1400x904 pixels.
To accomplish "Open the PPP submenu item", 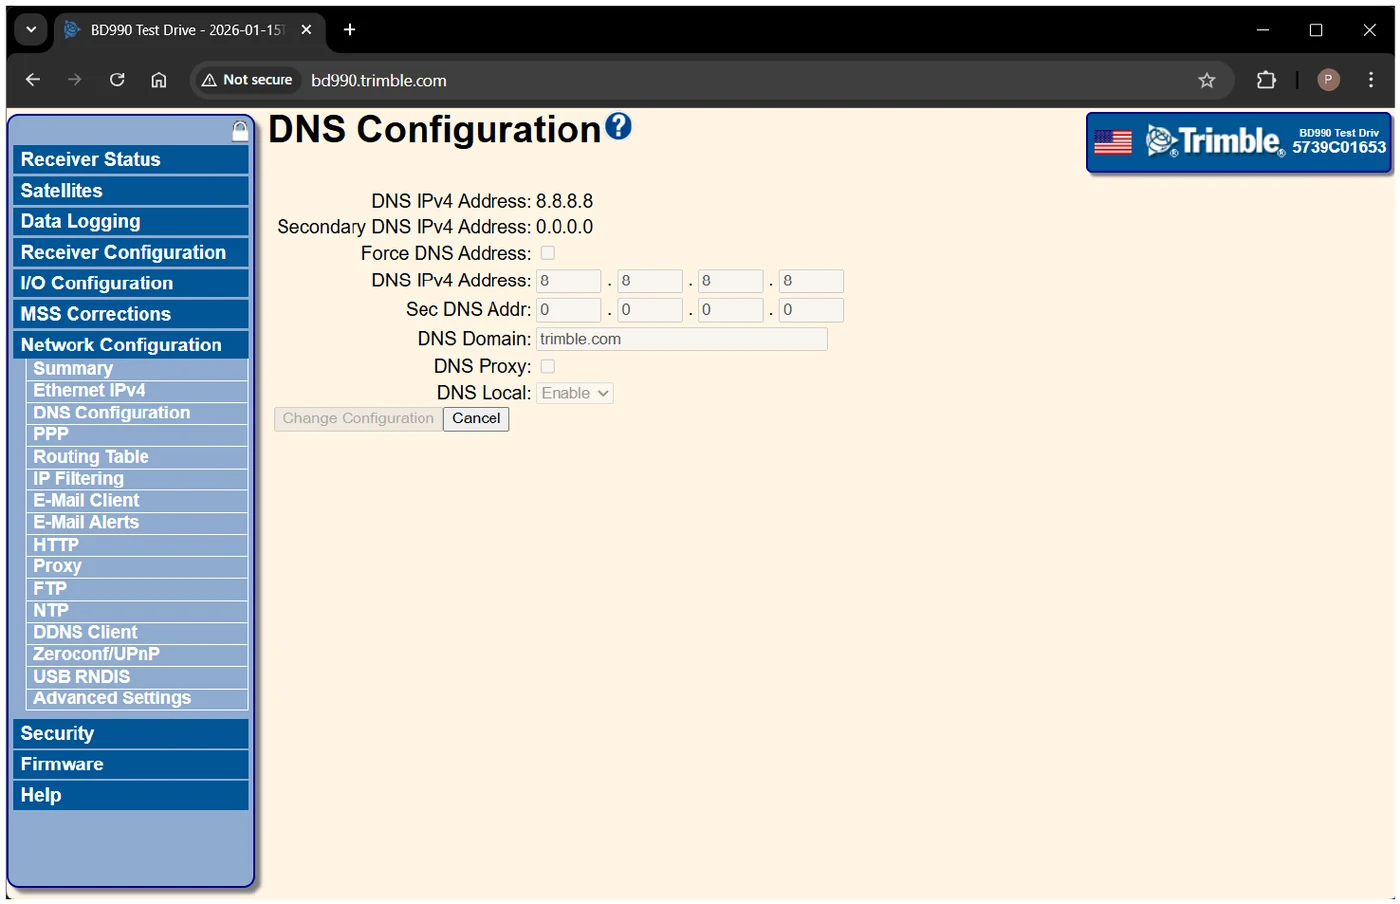I will (138, 435).
